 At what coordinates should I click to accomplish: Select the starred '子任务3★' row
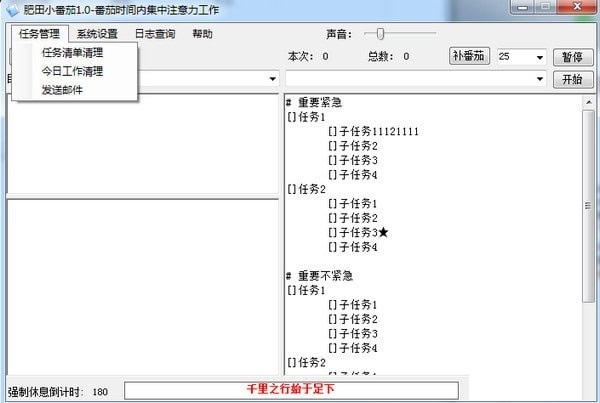359,232
